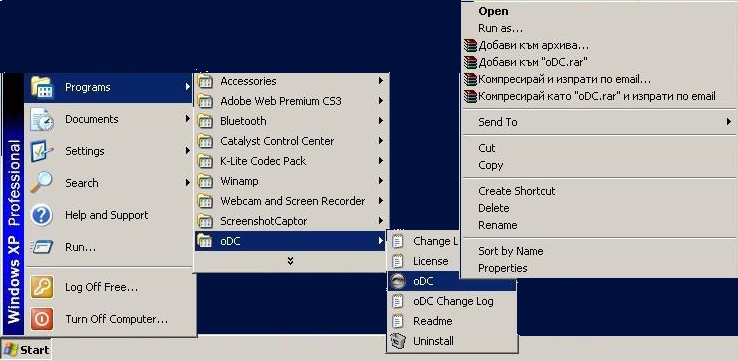Expand the Documents submenu arrow

pos(187,119)
